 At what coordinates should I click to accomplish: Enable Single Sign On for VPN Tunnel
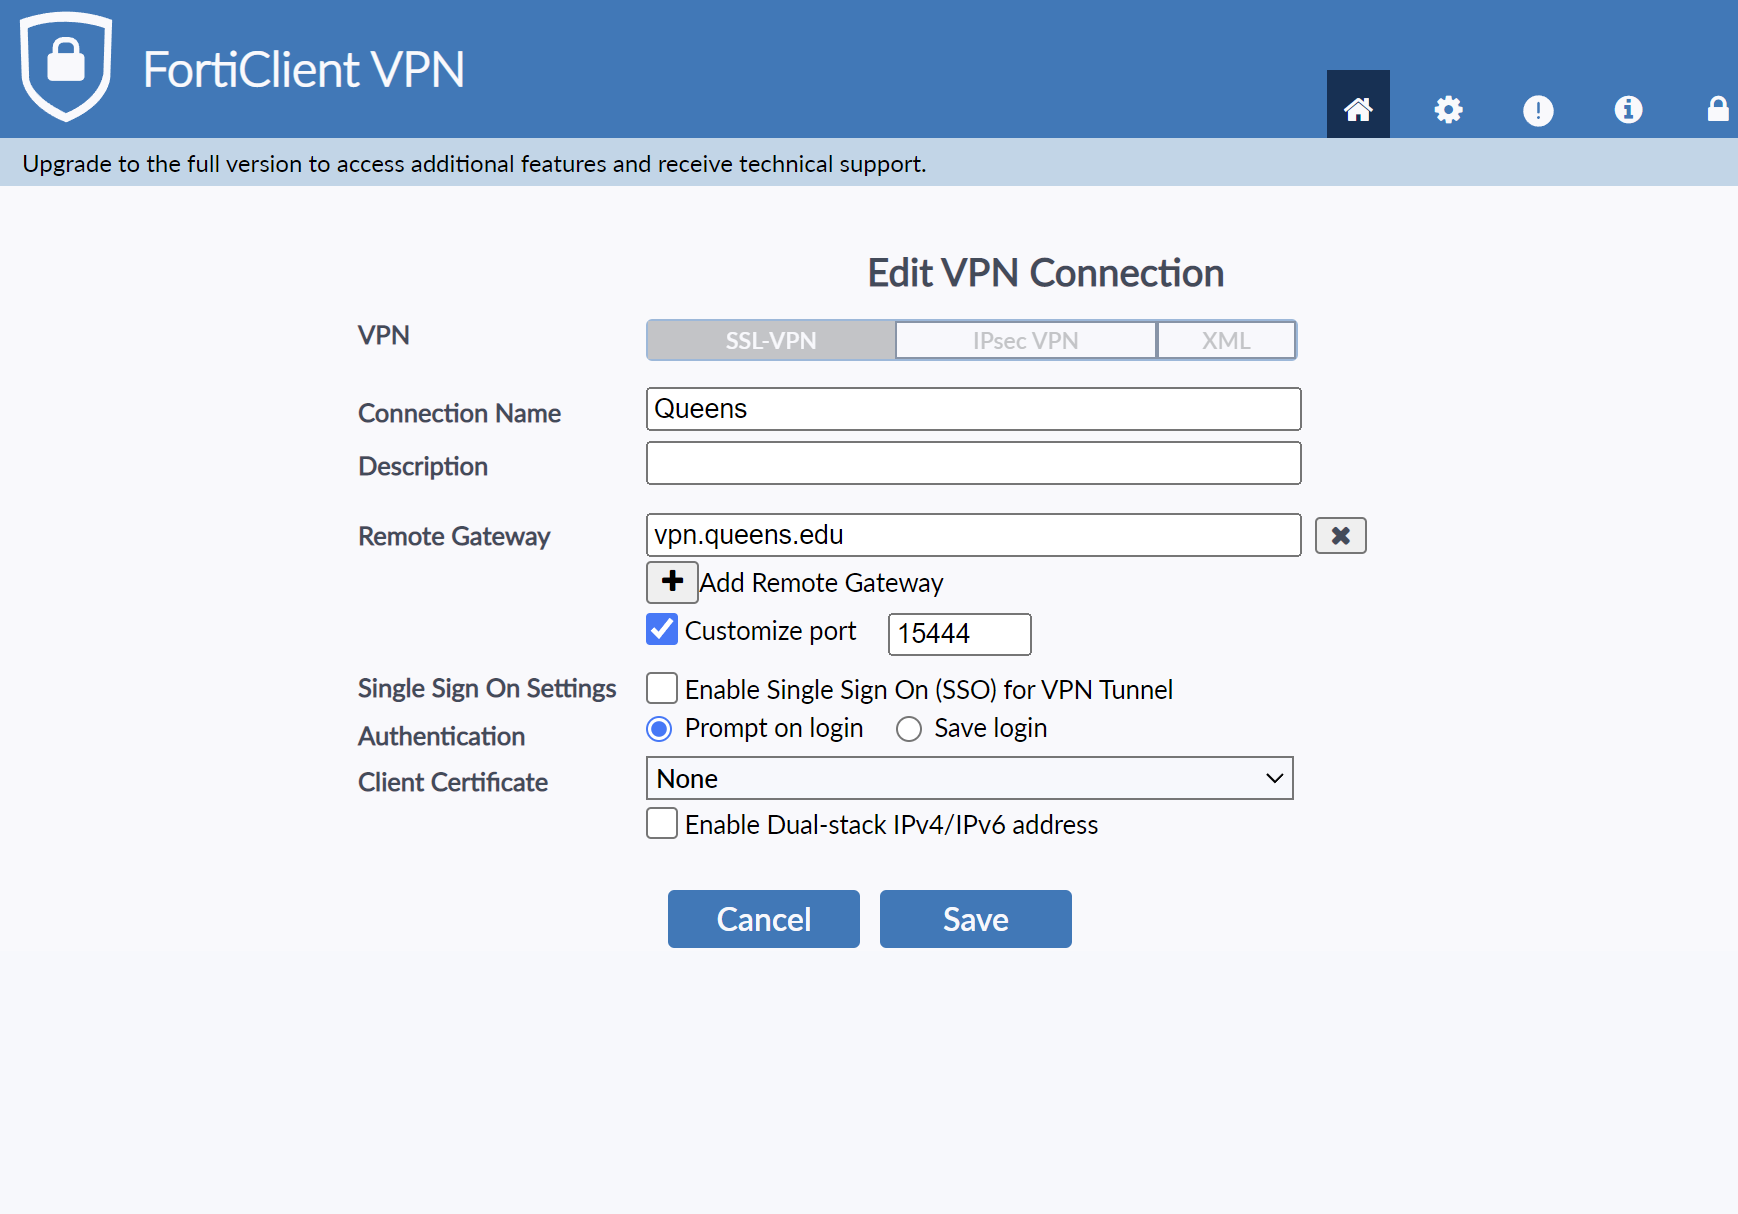click(x=662, y=689)
